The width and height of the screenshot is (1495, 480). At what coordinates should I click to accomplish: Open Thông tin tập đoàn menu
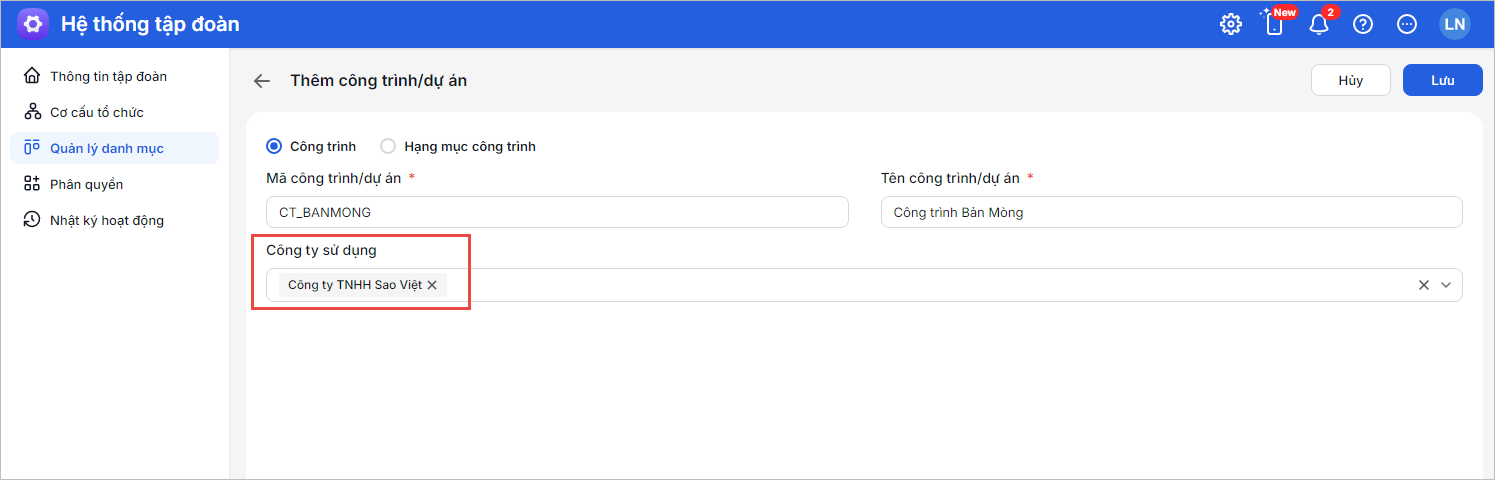pos(108,76)
